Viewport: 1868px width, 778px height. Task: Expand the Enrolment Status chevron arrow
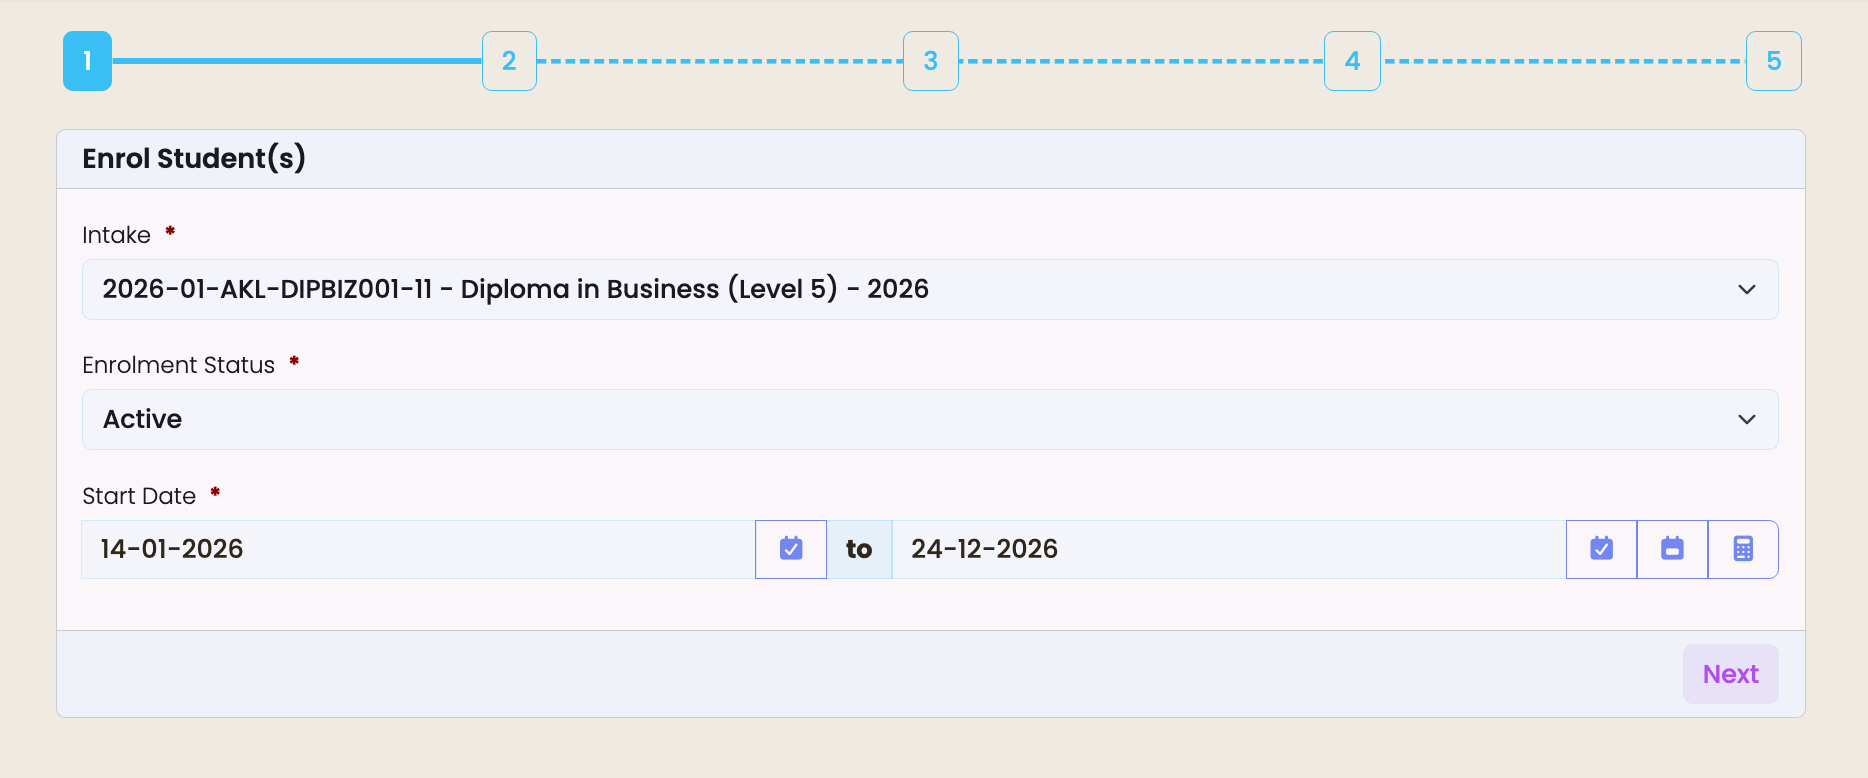click(x=1747, y=419)
